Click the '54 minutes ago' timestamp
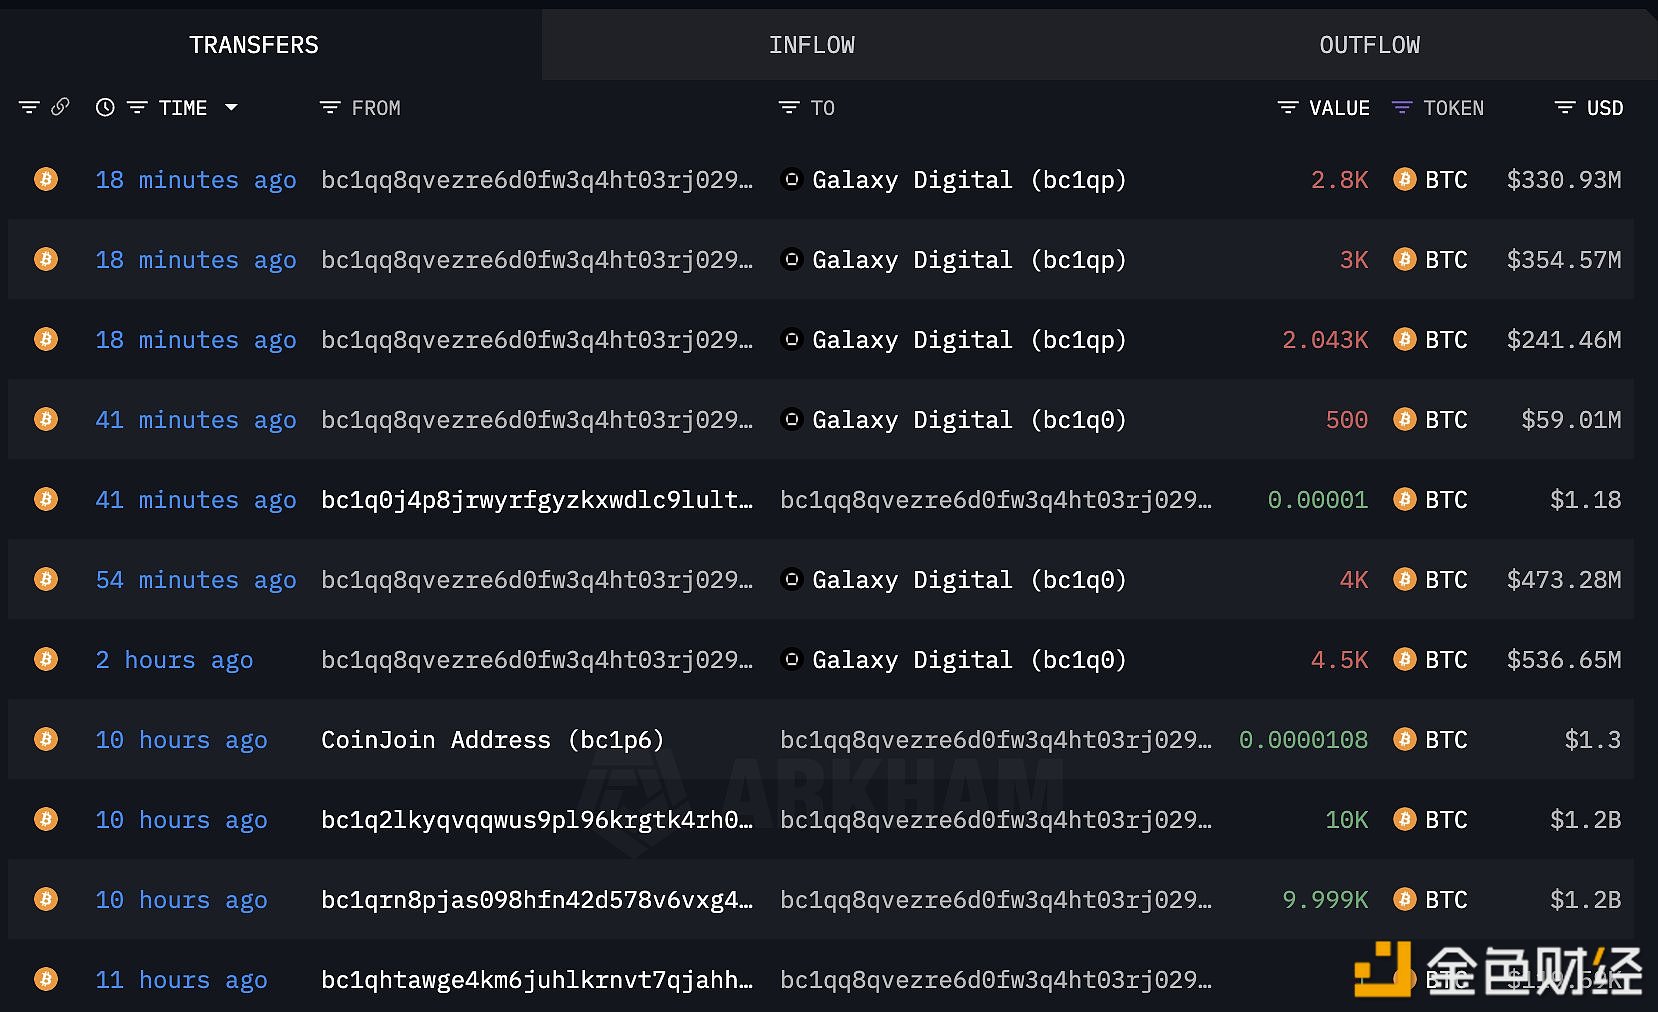 coord(196,580)
